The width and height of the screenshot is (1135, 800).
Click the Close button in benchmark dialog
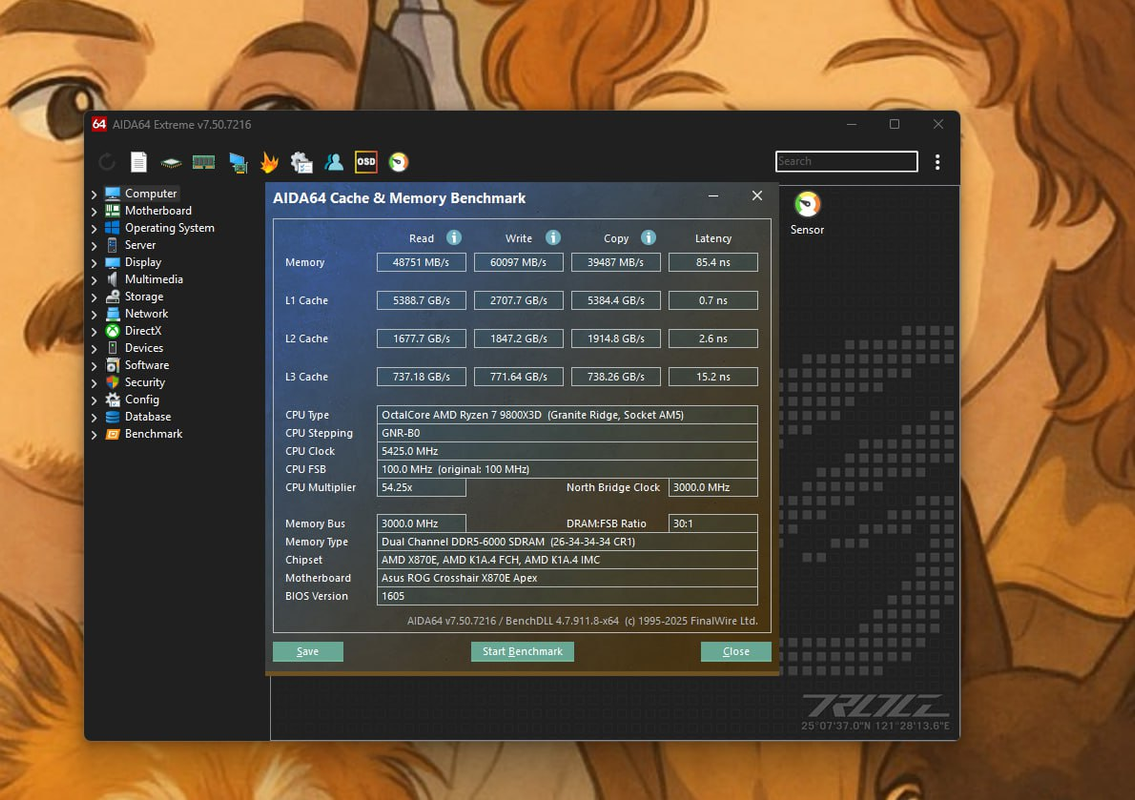point(735,652)
